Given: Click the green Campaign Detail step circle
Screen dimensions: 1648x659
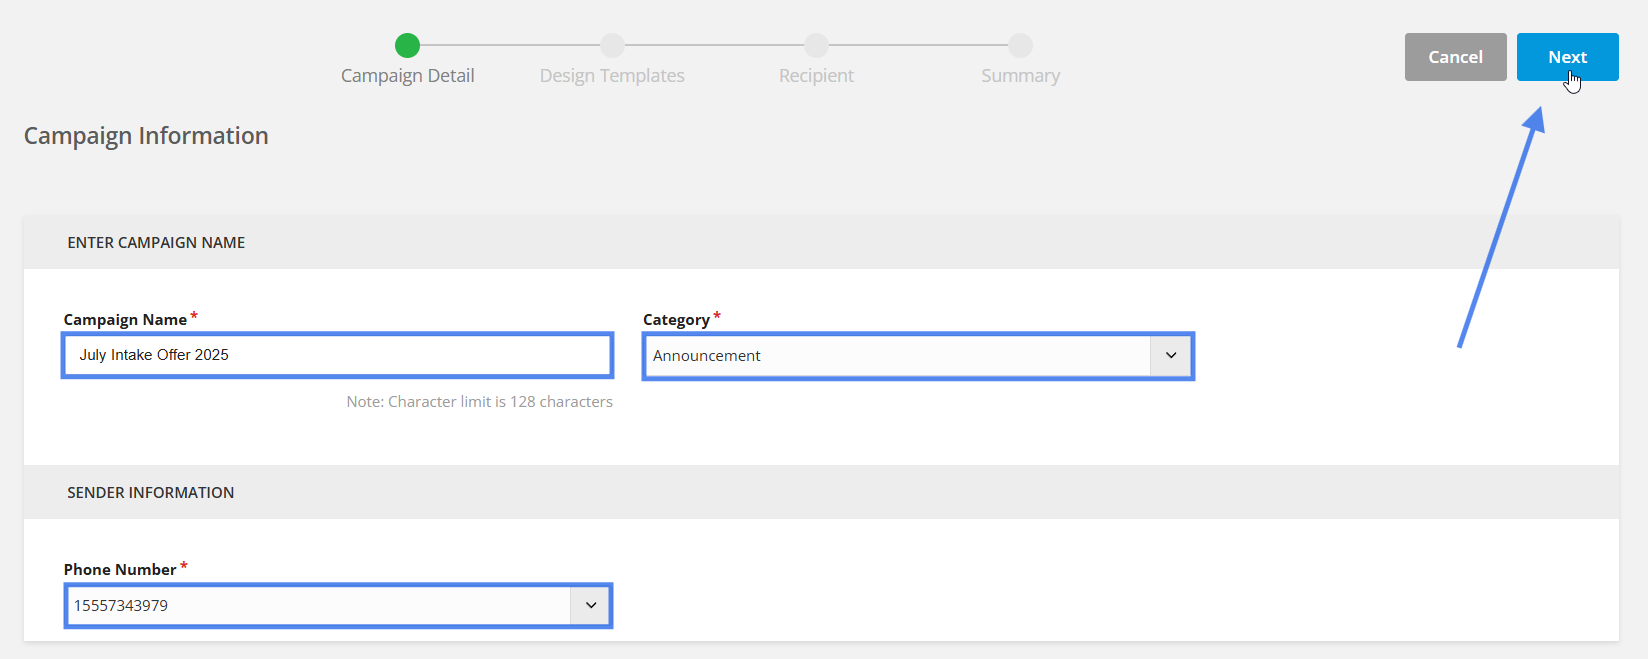Looking at the screenshot, I should pyautogui.click(x=407, y=45).
